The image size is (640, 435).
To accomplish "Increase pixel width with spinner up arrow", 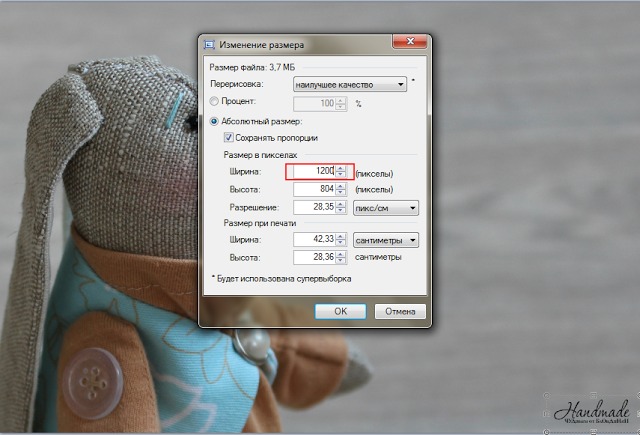I will click(341, 168).
